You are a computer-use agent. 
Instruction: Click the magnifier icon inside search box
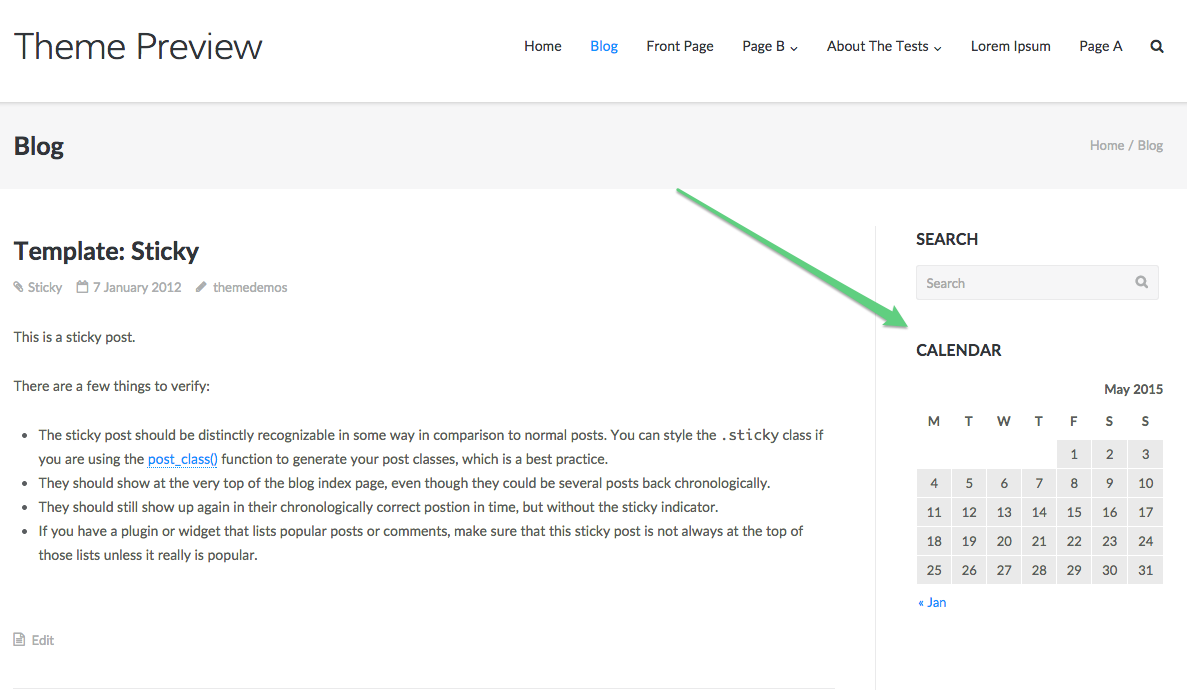click(x=1141, y=282)
